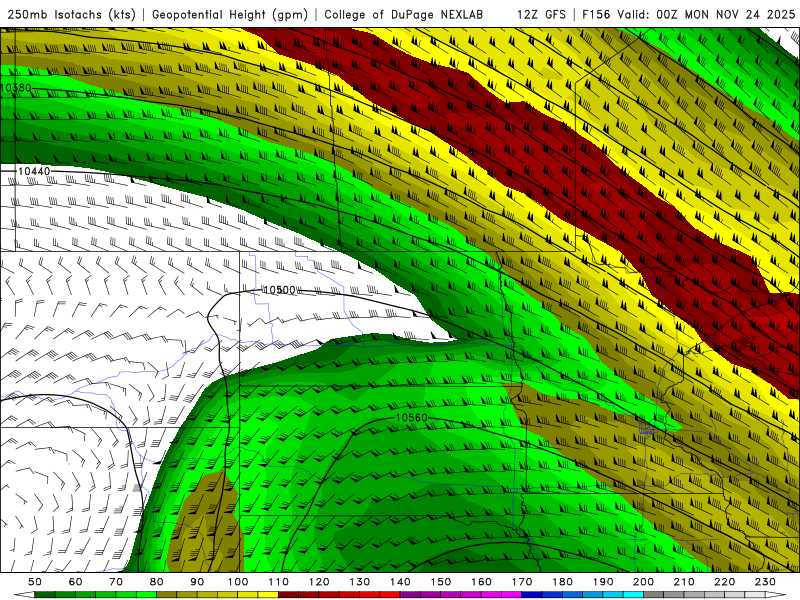Click the "12Z GFS" model run label
Screen dimensions: 800x600
[x=541, y=15]
